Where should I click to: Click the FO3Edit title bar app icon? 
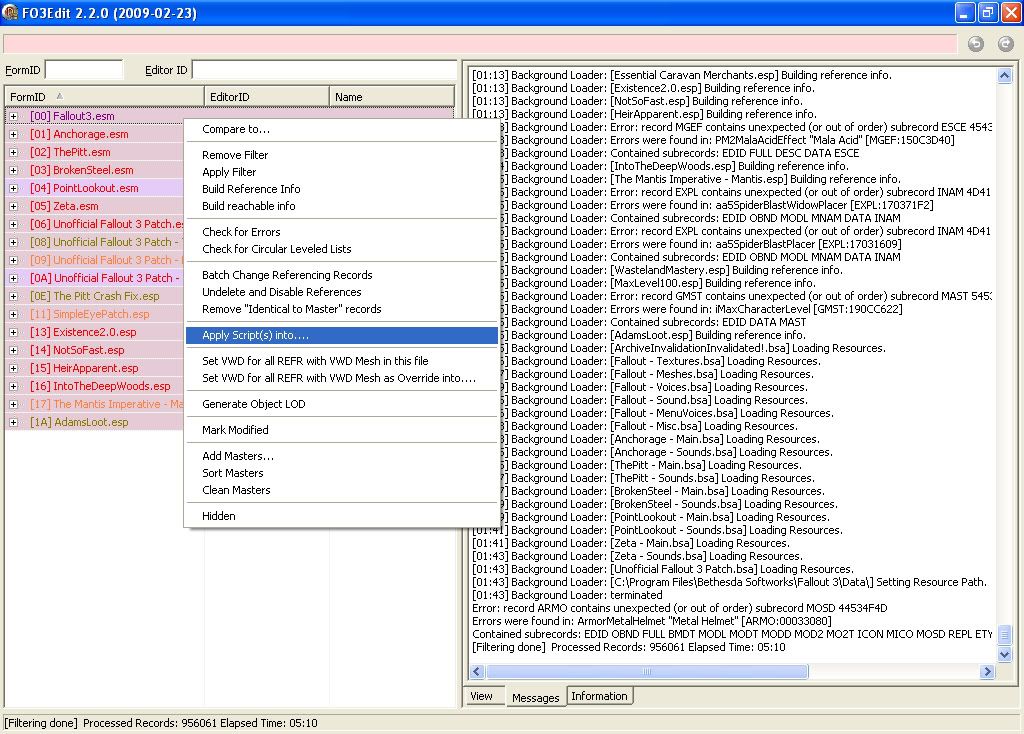pyautogui.click(x=10, y=12)
